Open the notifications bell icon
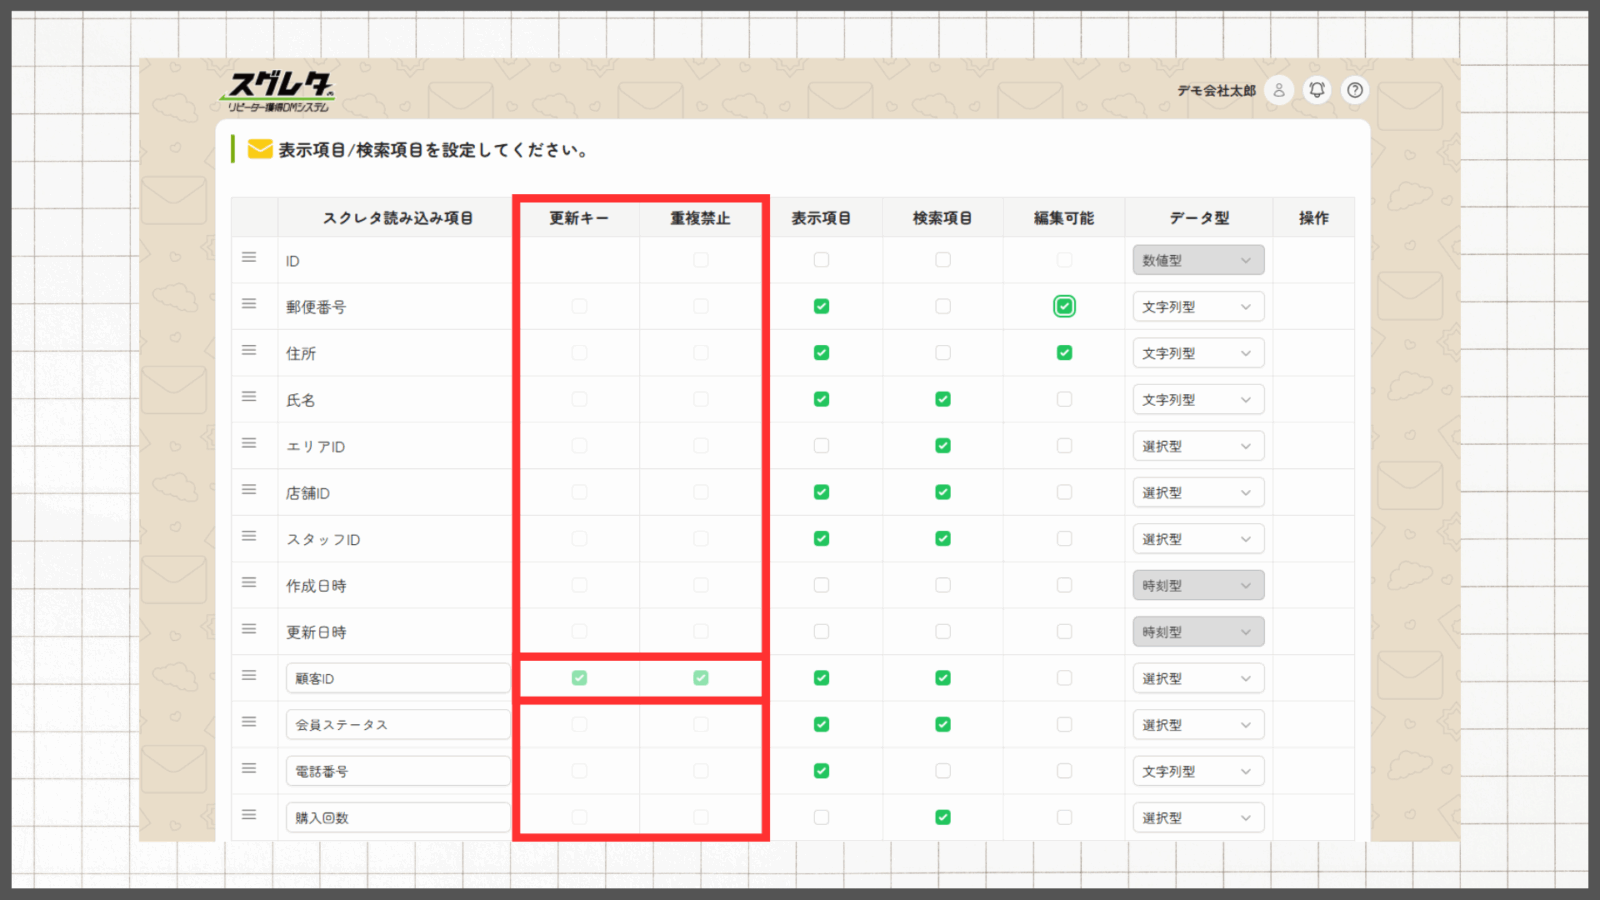 (1317, 90)
